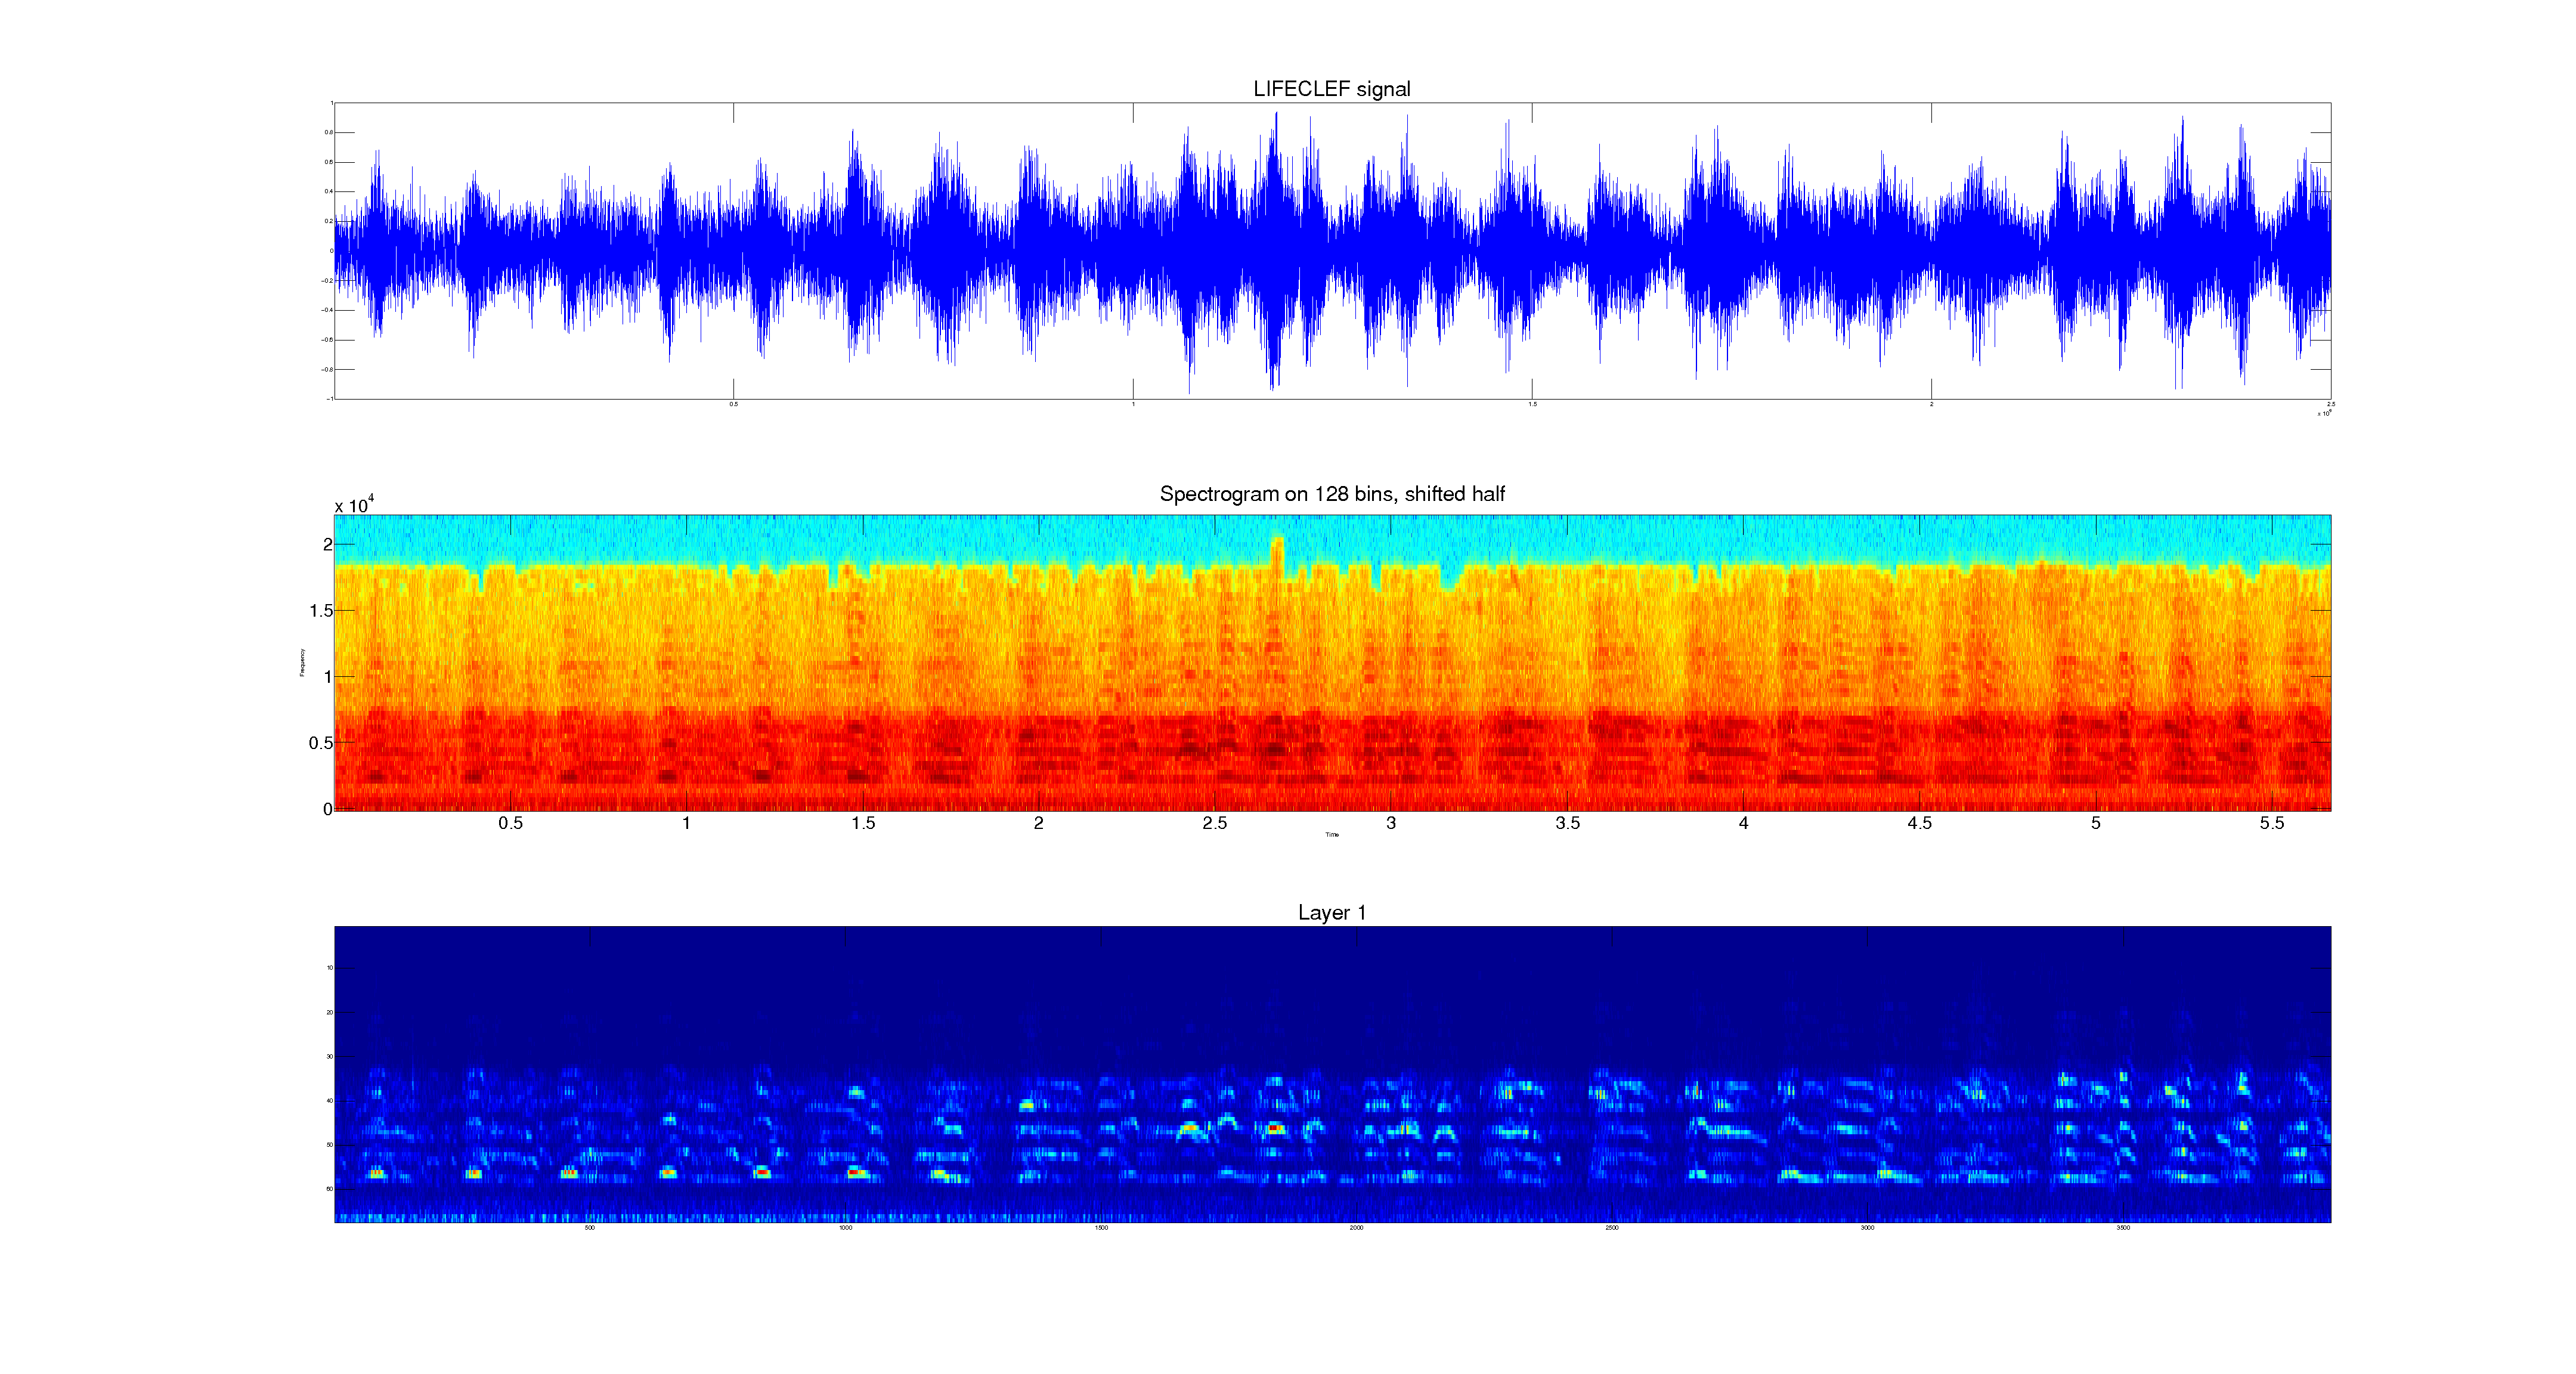This screenshot has width=2576, height=1374.
Task: Click the 500 tick label under Layer 1
Action: point(589,1228)
